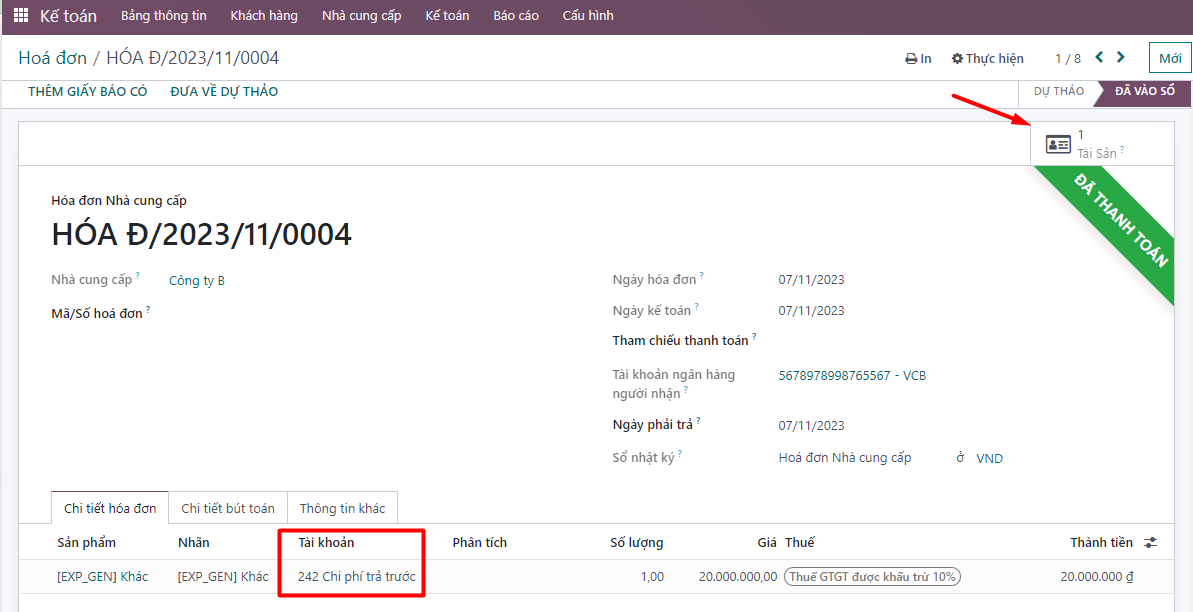
Task: Click the Phân tích column header
Action: point(479,543)
